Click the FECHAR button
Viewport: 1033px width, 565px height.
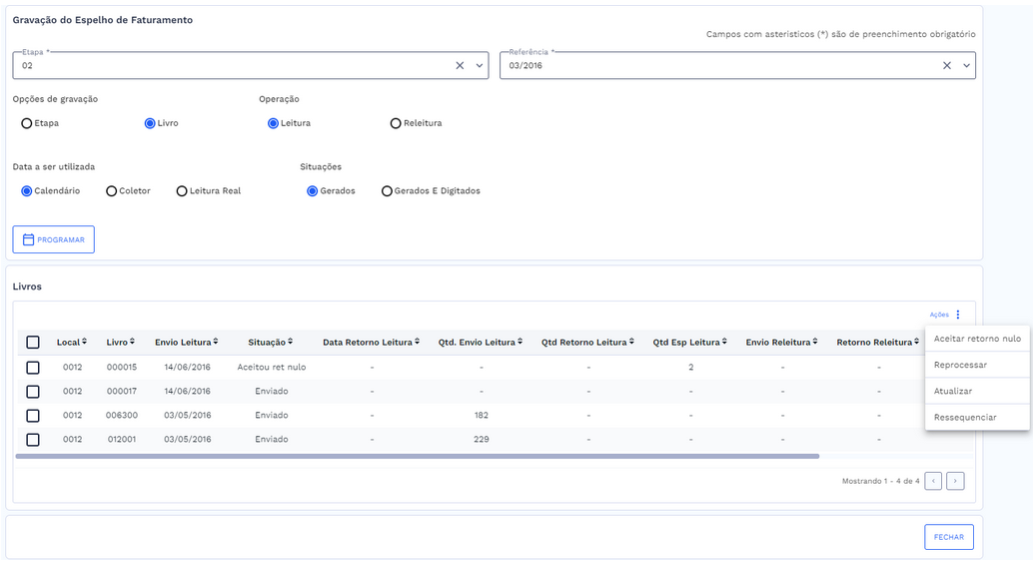point(948,537)
